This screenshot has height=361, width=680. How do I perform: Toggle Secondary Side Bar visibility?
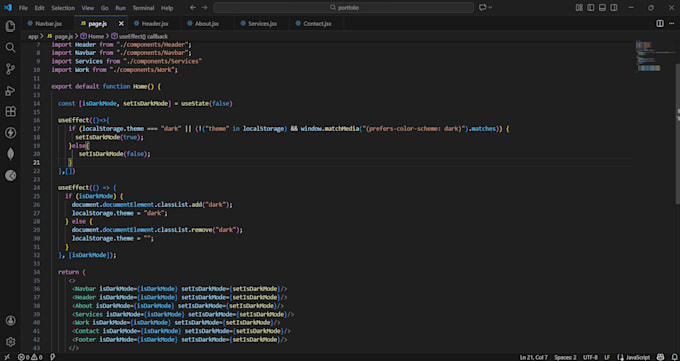[x=614, y=7]
